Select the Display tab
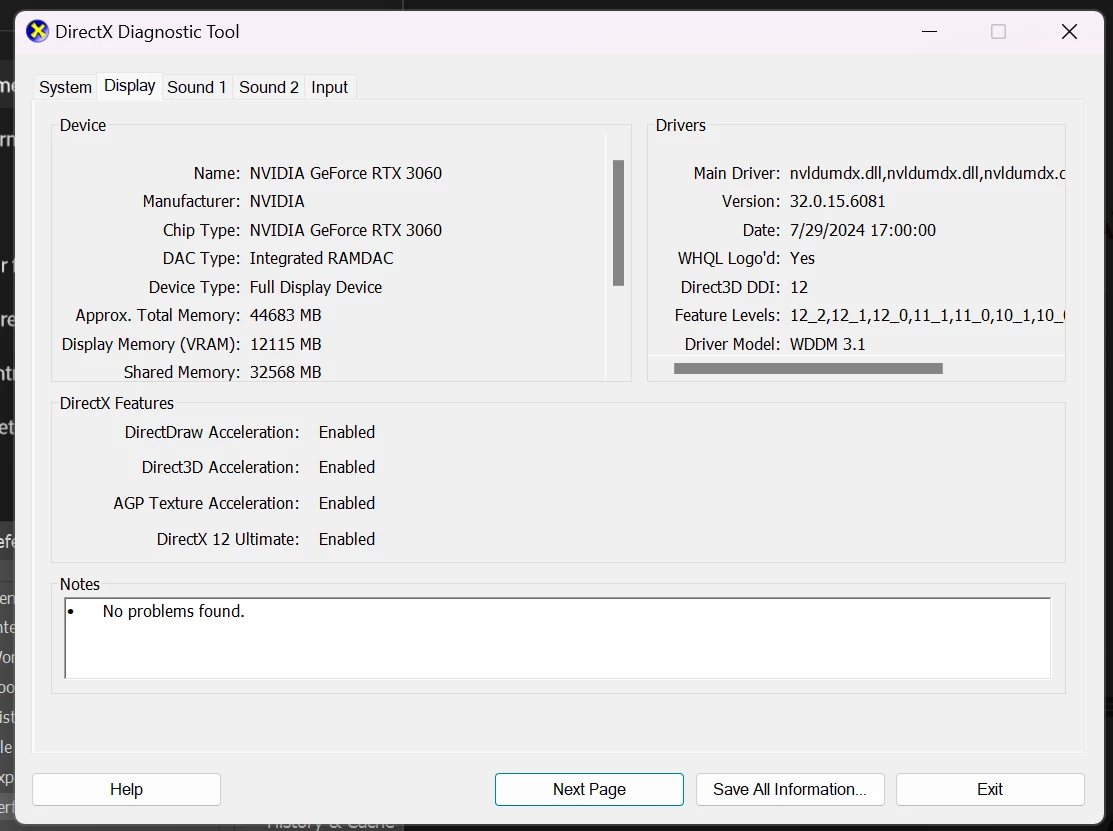The height and width of the screenshot is (831, 1113). 130,86
